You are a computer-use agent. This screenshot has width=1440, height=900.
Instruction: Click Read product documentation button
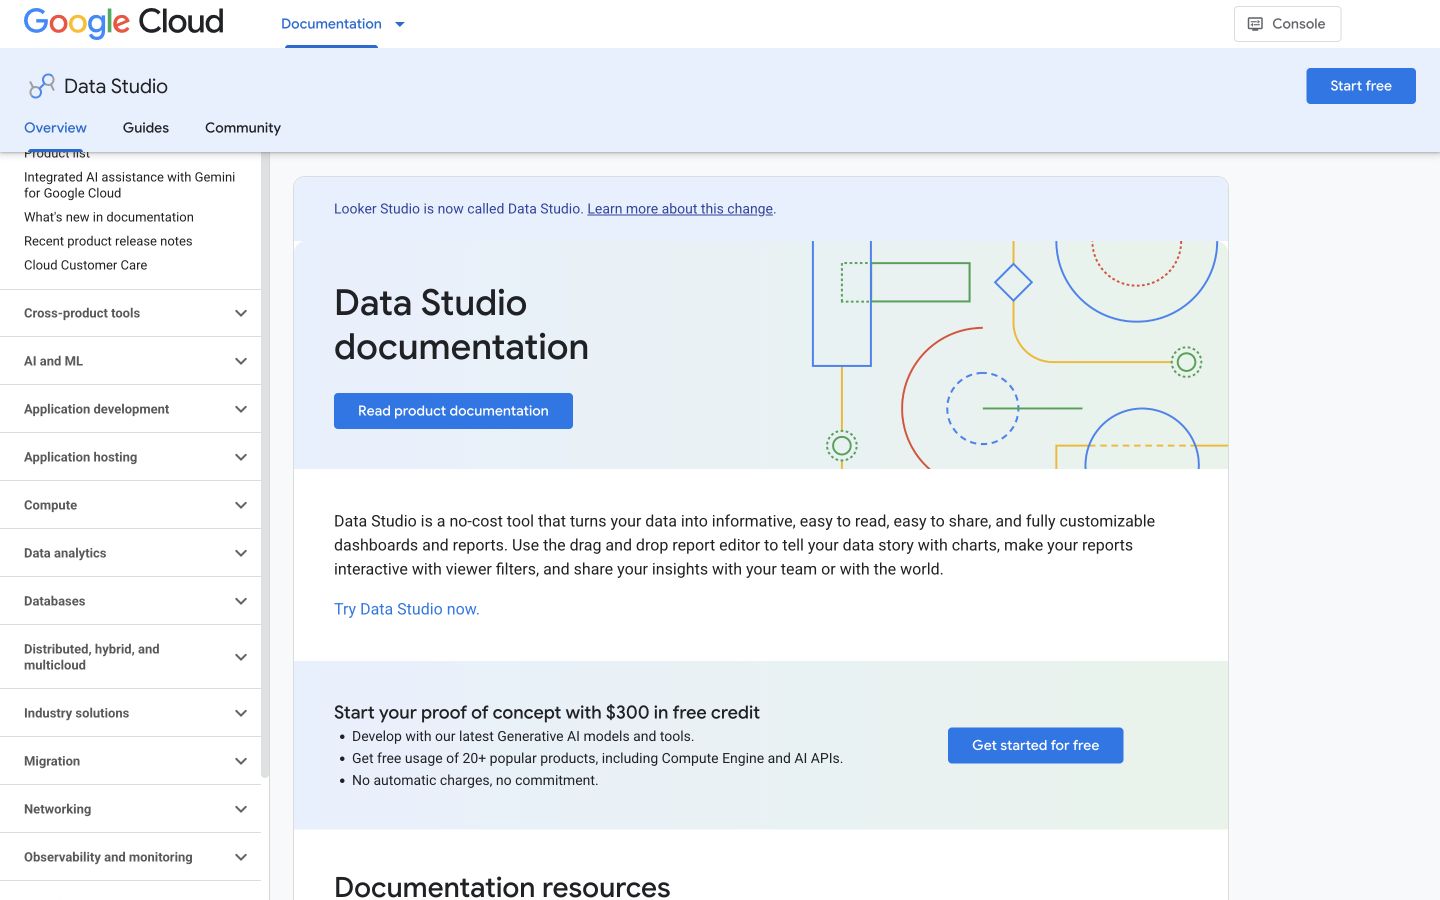point(453,411)
